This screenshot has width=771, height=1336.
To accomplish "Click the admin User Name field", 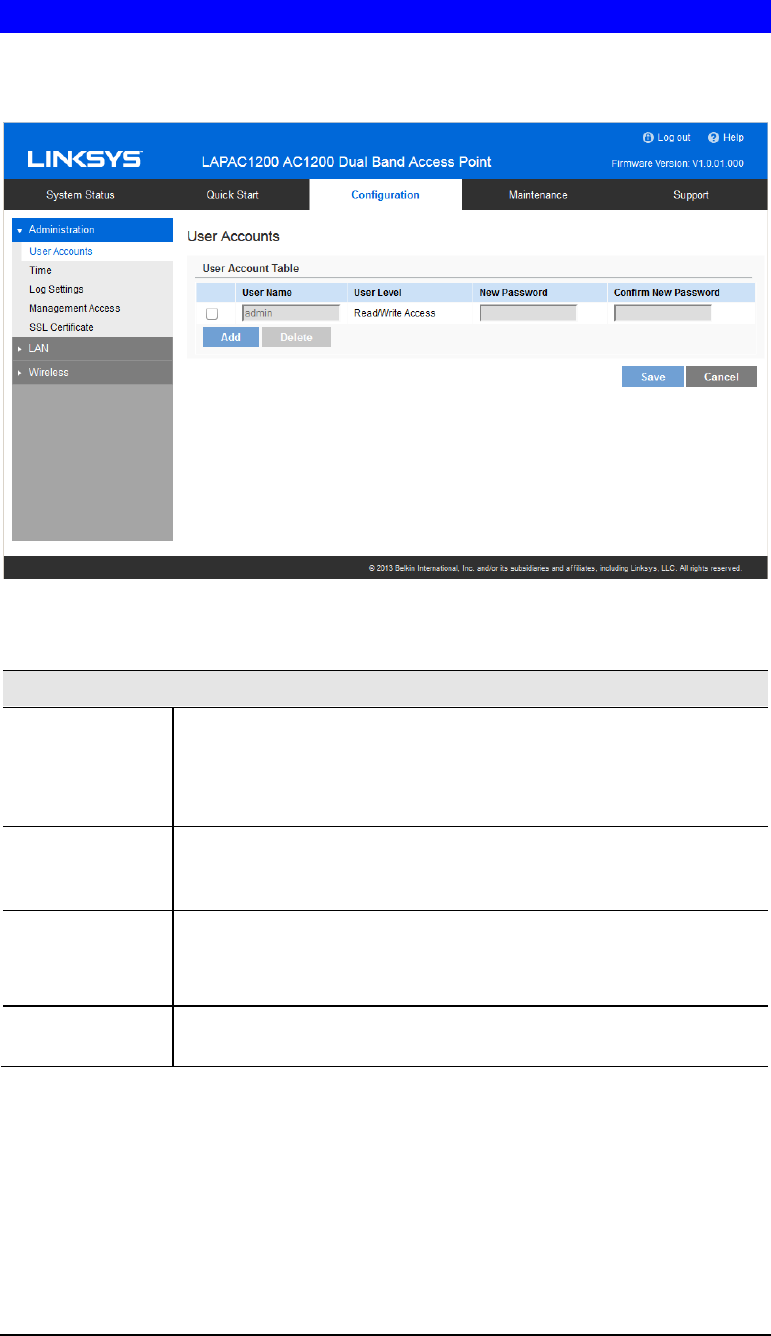I will point(291,313).
